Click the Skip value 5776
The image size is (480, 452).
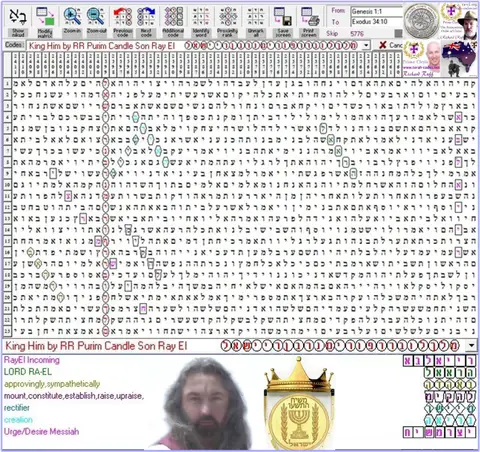click(357, 34)
